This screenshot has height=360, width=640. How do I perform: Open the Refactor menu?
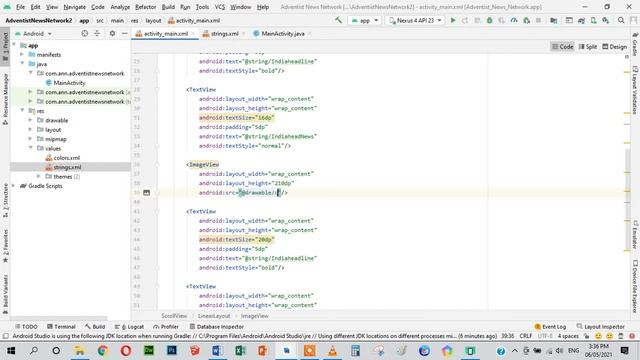coord(146,7)
